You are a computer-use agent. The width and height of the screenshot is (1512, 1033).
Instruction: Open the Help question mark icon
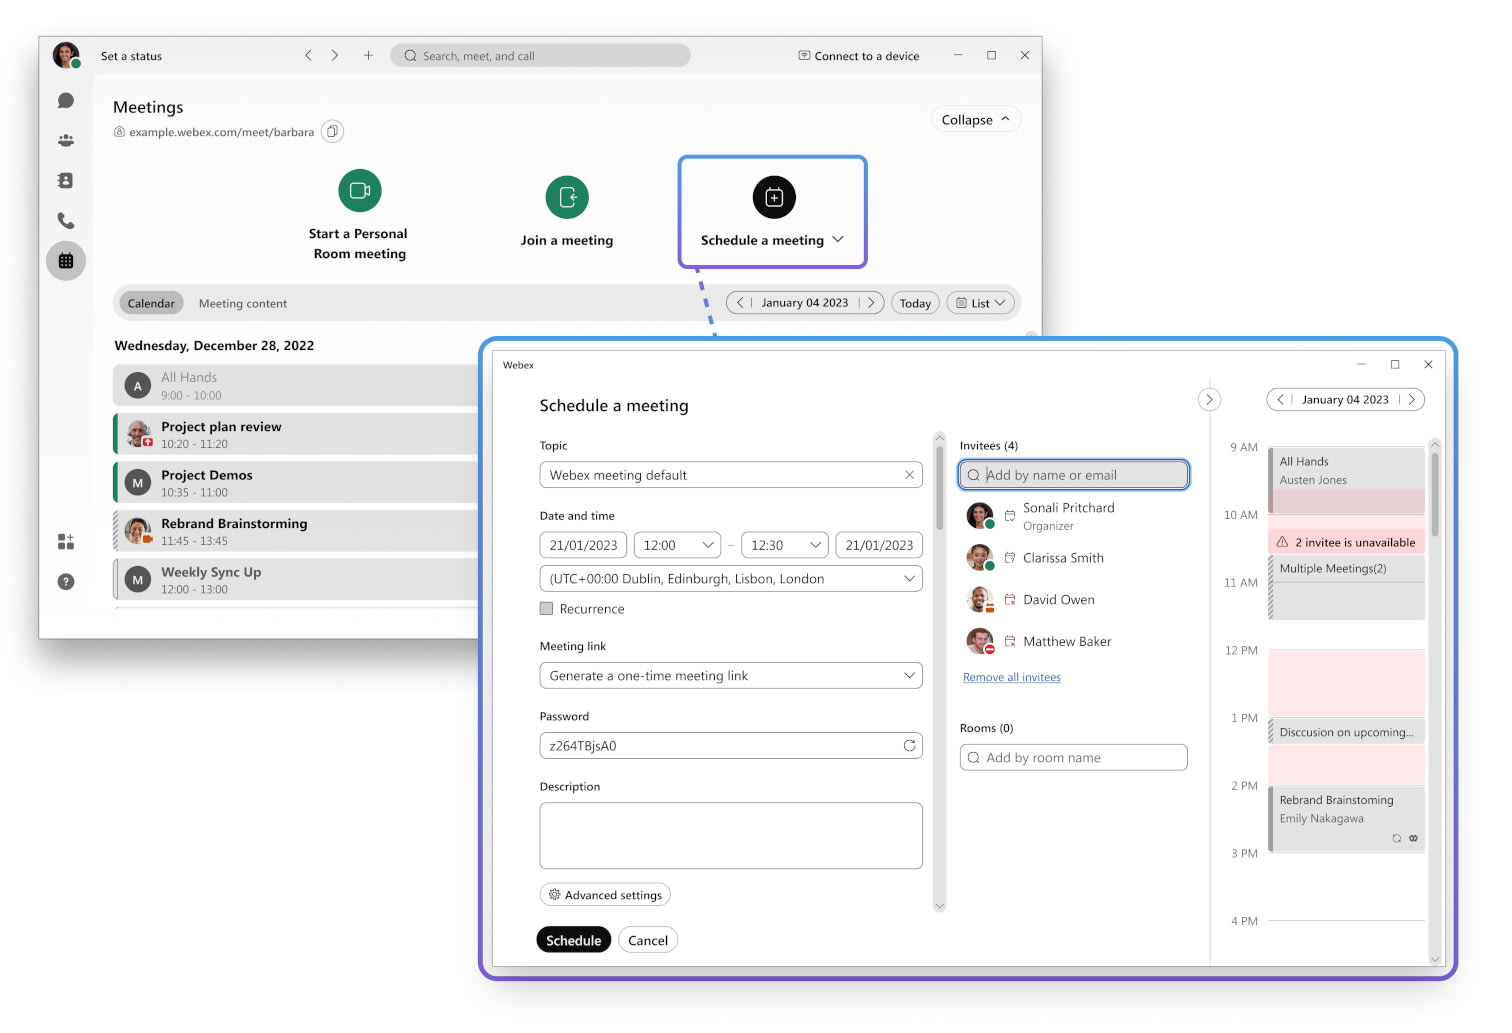[x=66, y=582]
